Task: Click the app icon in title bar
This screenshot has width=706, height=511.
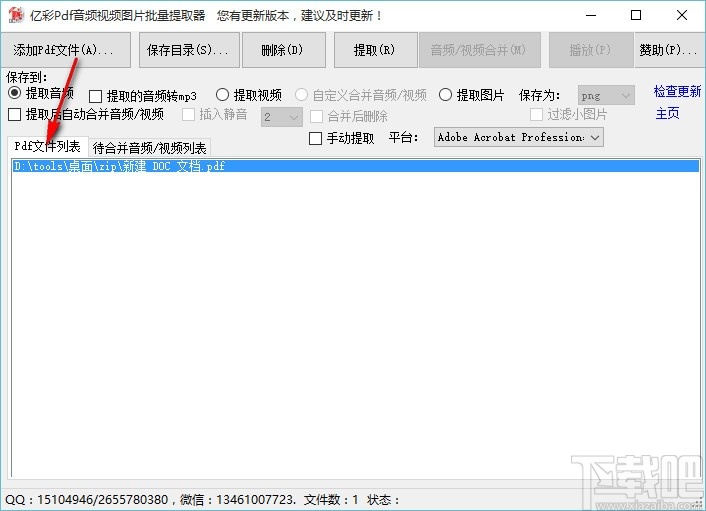Action: [16, 15]
